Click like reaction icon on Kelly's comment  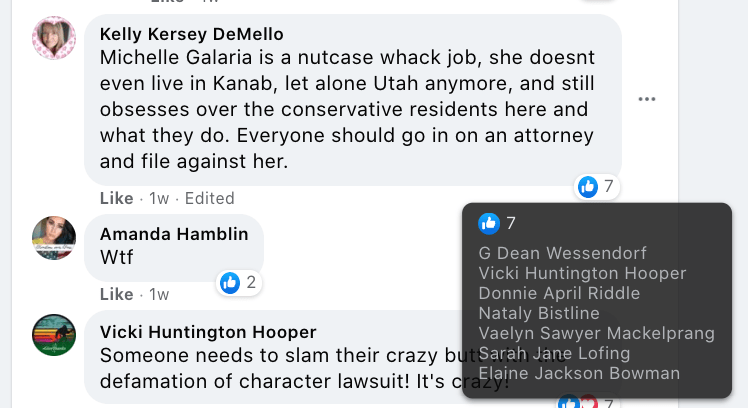click(x=588, y=186)
